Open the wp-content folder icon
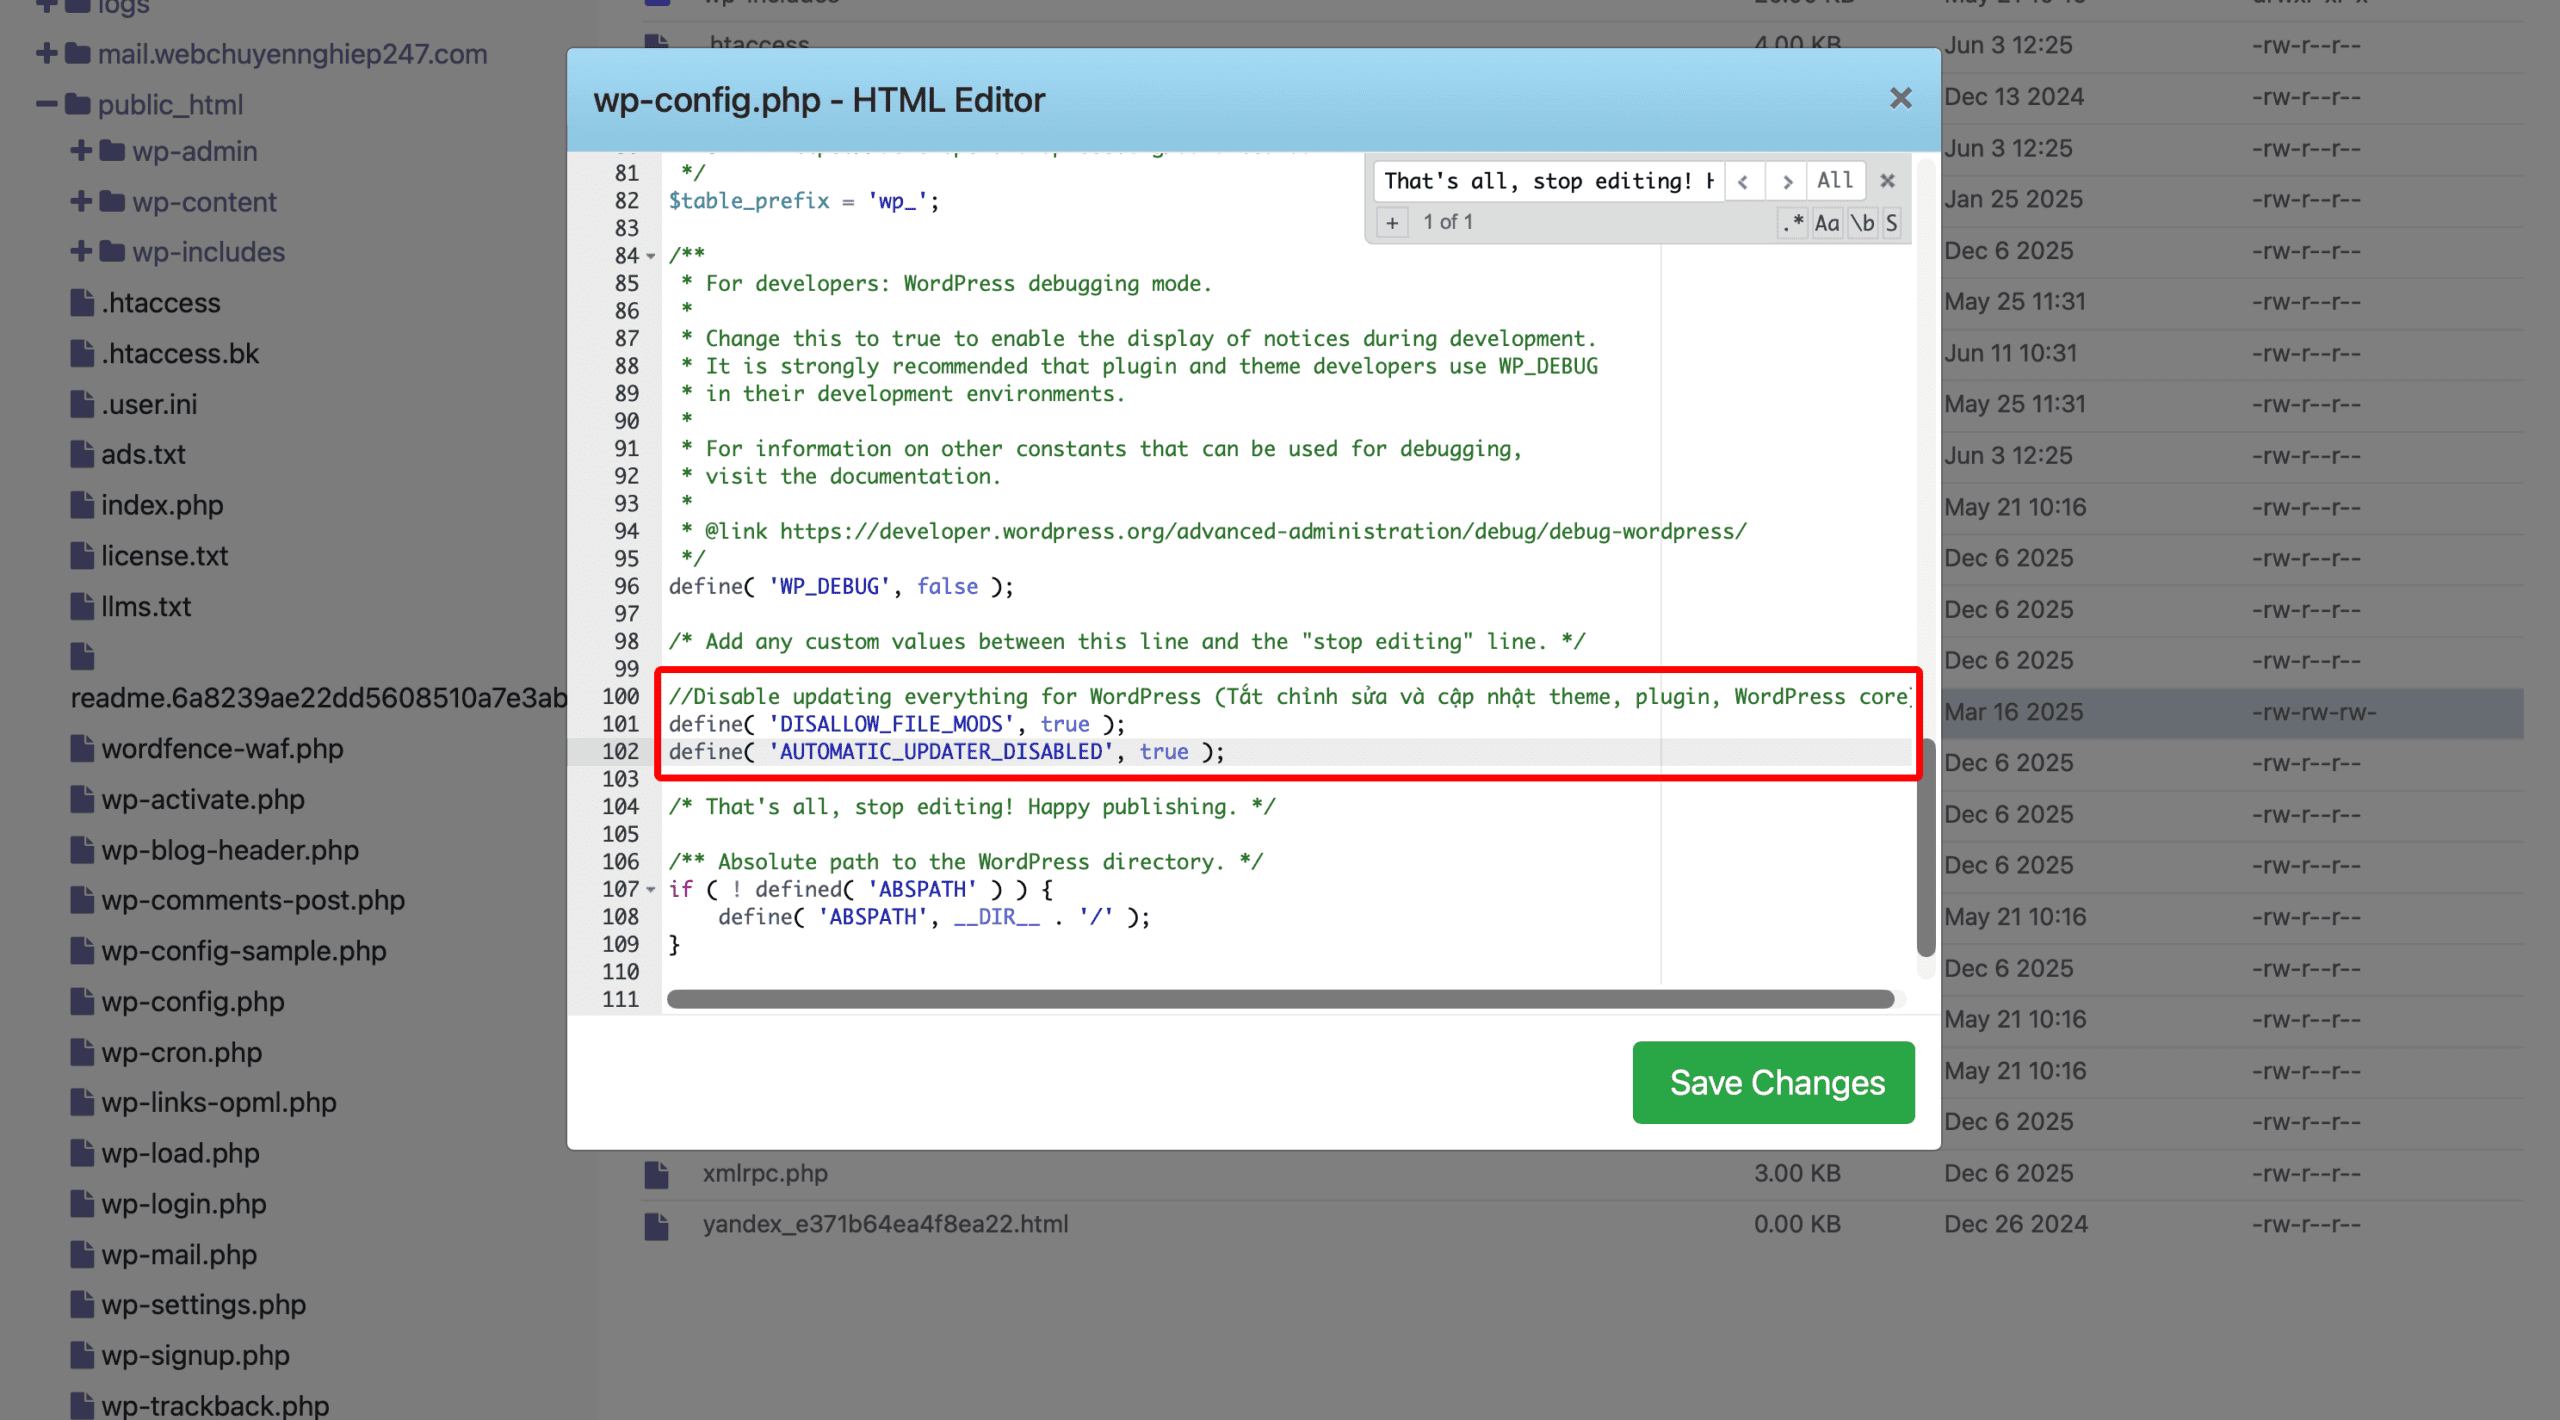 click(113, 201)
